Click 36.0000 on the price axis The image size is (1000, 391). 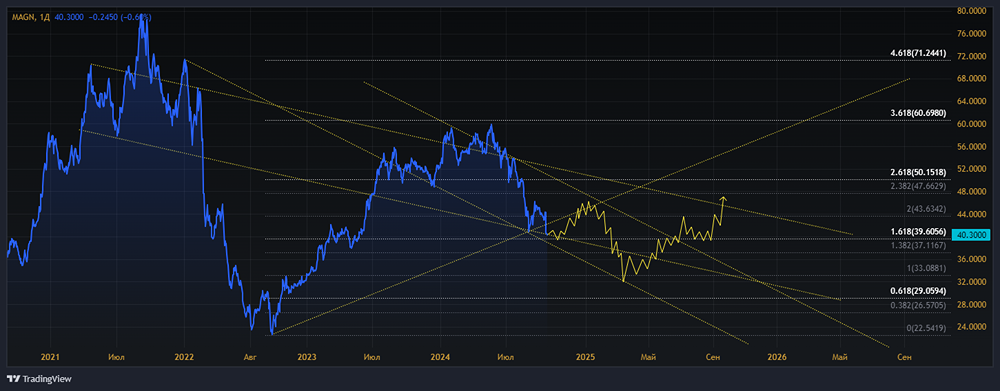[973, 259]
